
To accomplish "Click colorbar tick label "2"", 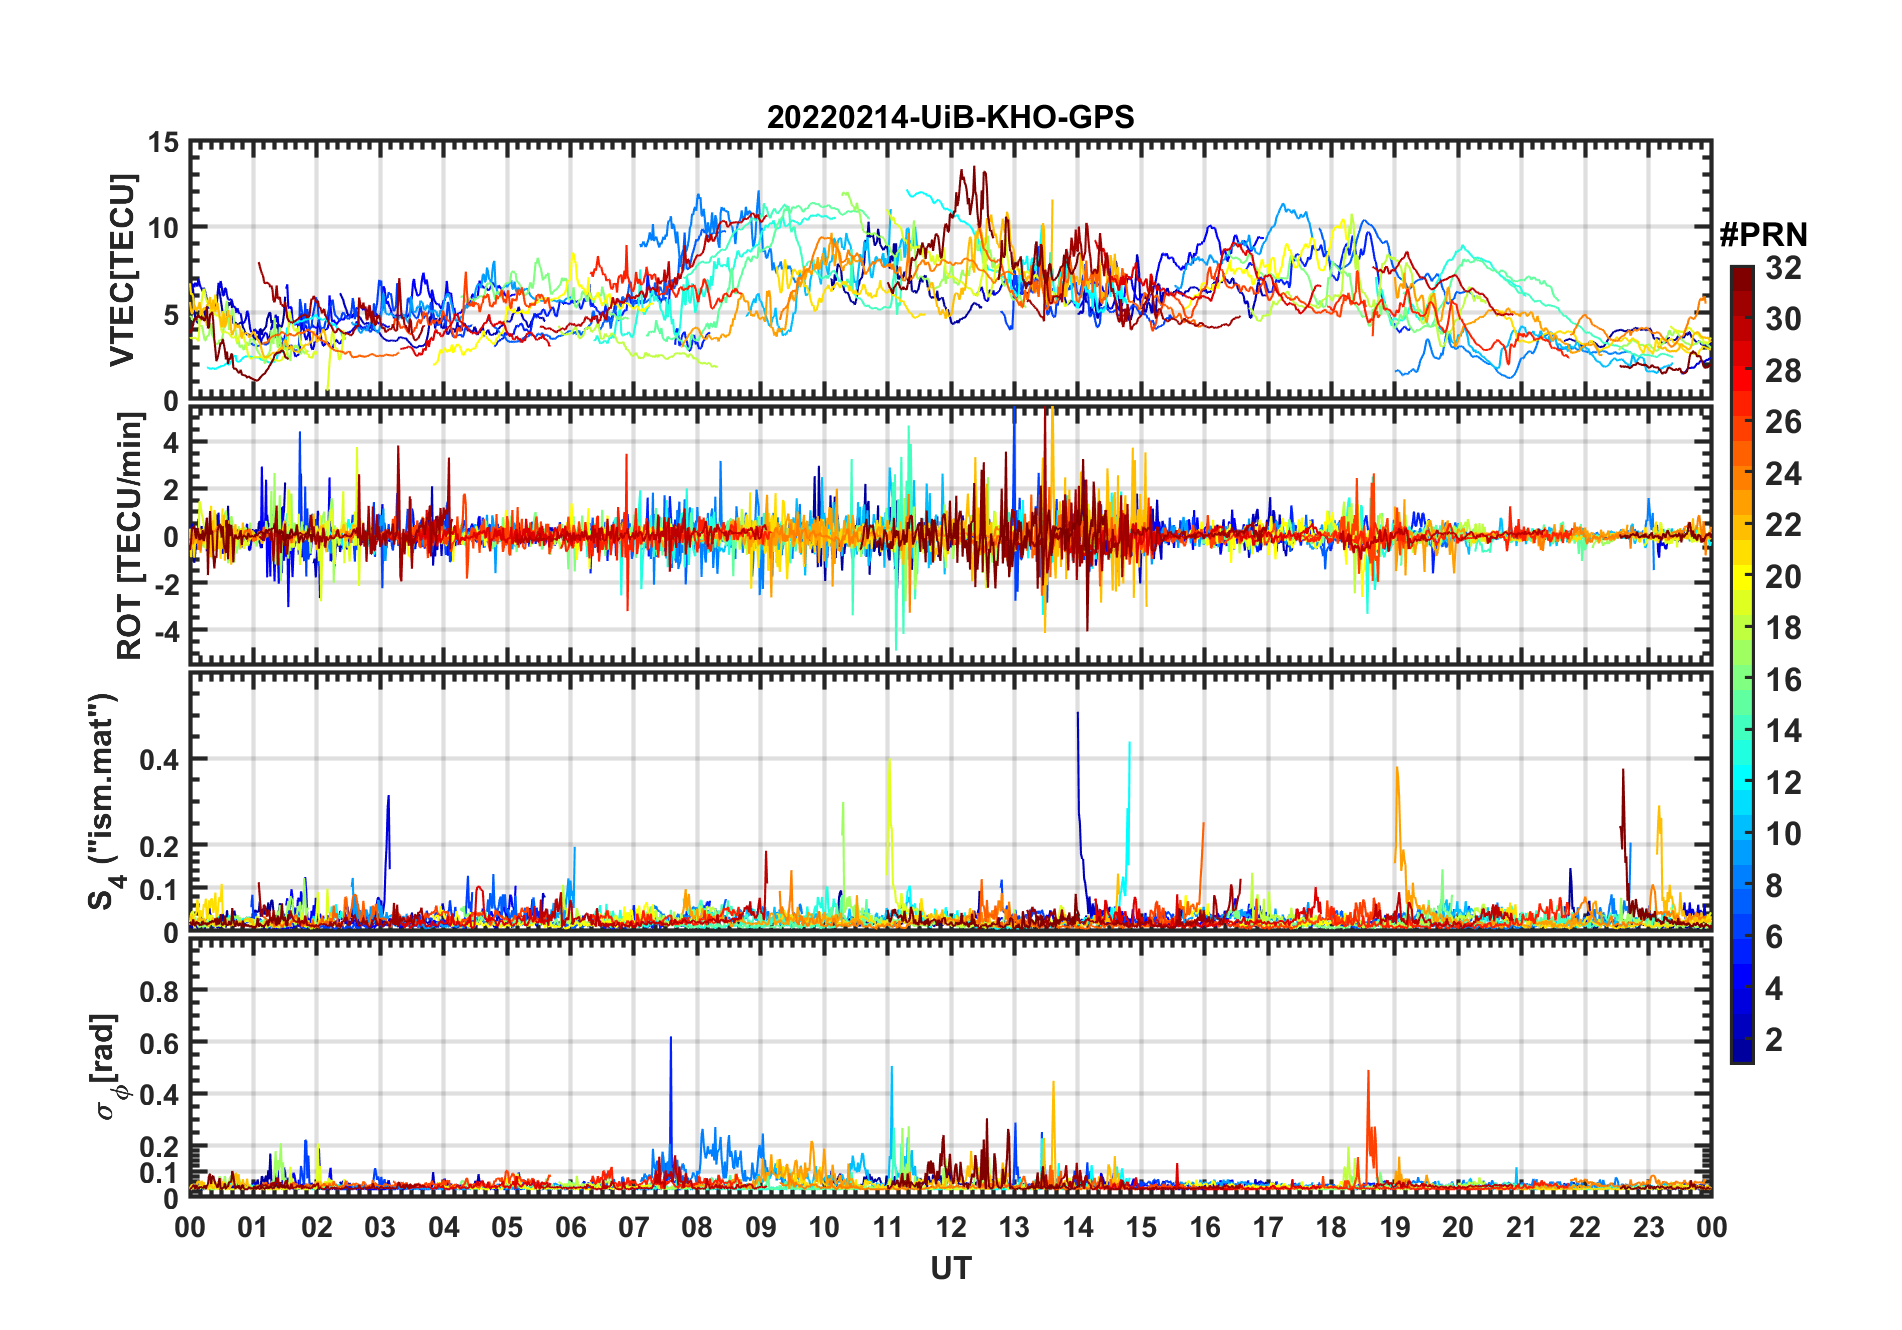I will [1774, 1040].
